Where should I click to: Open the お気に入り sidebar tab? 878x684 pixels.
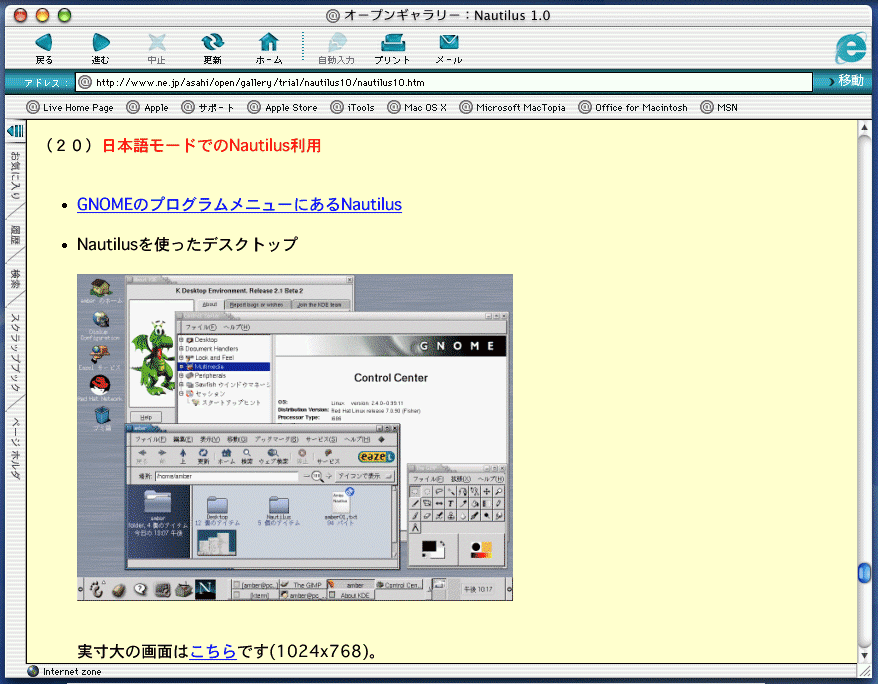[16, 175]
